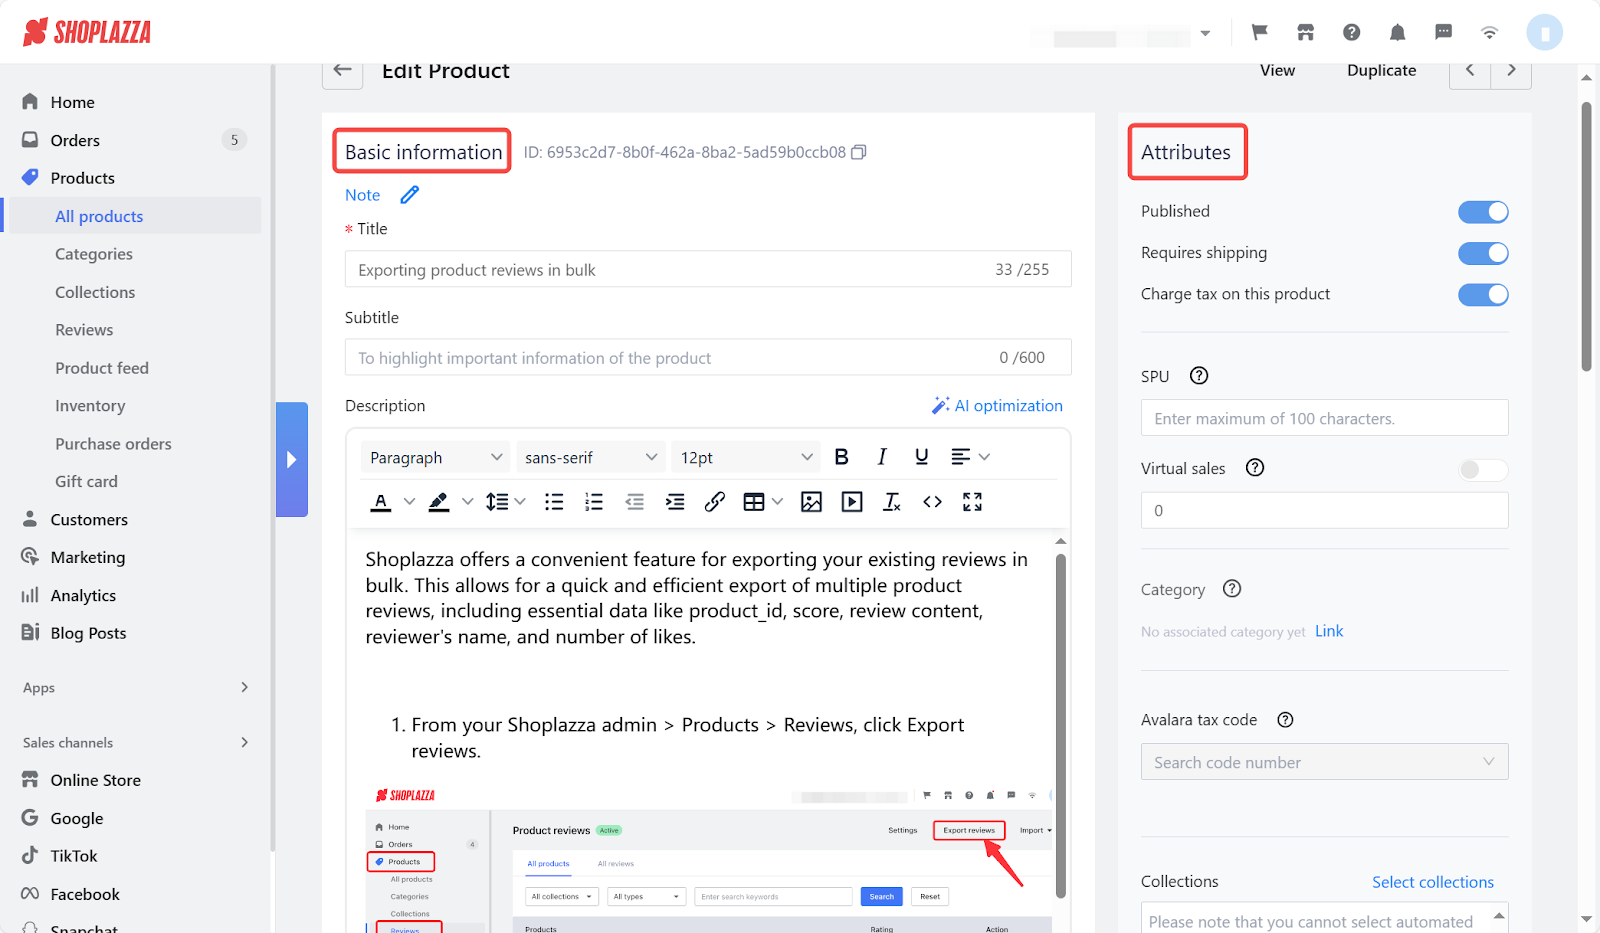Toggle Charge tax on this product
Image resolution: width=1600 pixels, height=933 pixels.
click(x=1483, y=294)
